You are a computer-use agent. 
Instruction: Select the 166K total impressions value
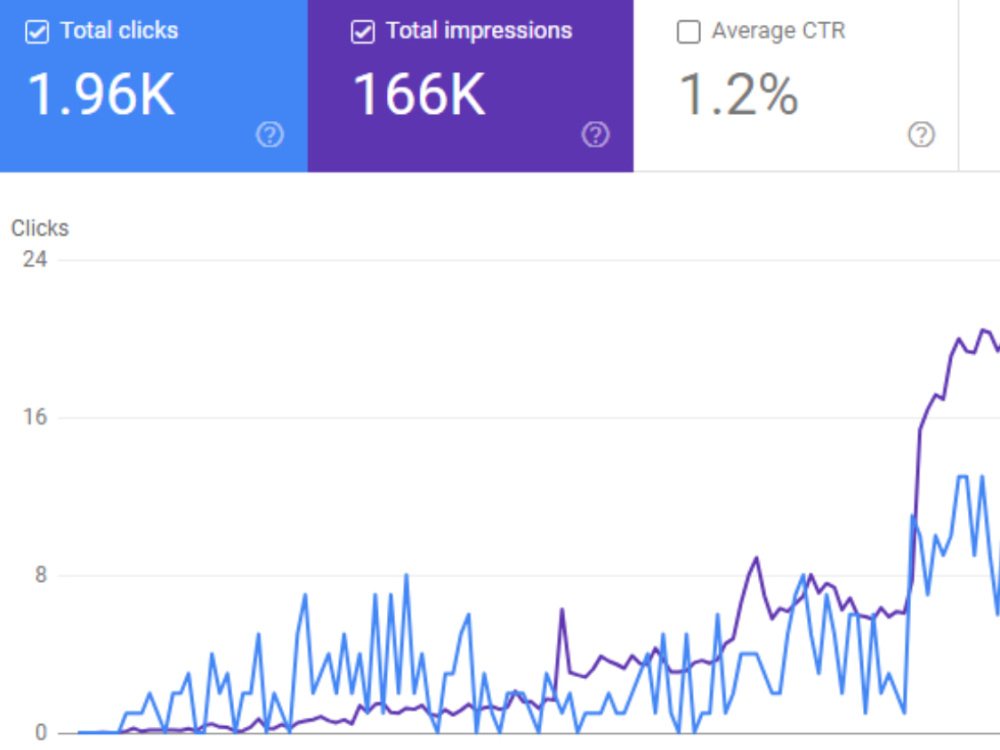419,94
